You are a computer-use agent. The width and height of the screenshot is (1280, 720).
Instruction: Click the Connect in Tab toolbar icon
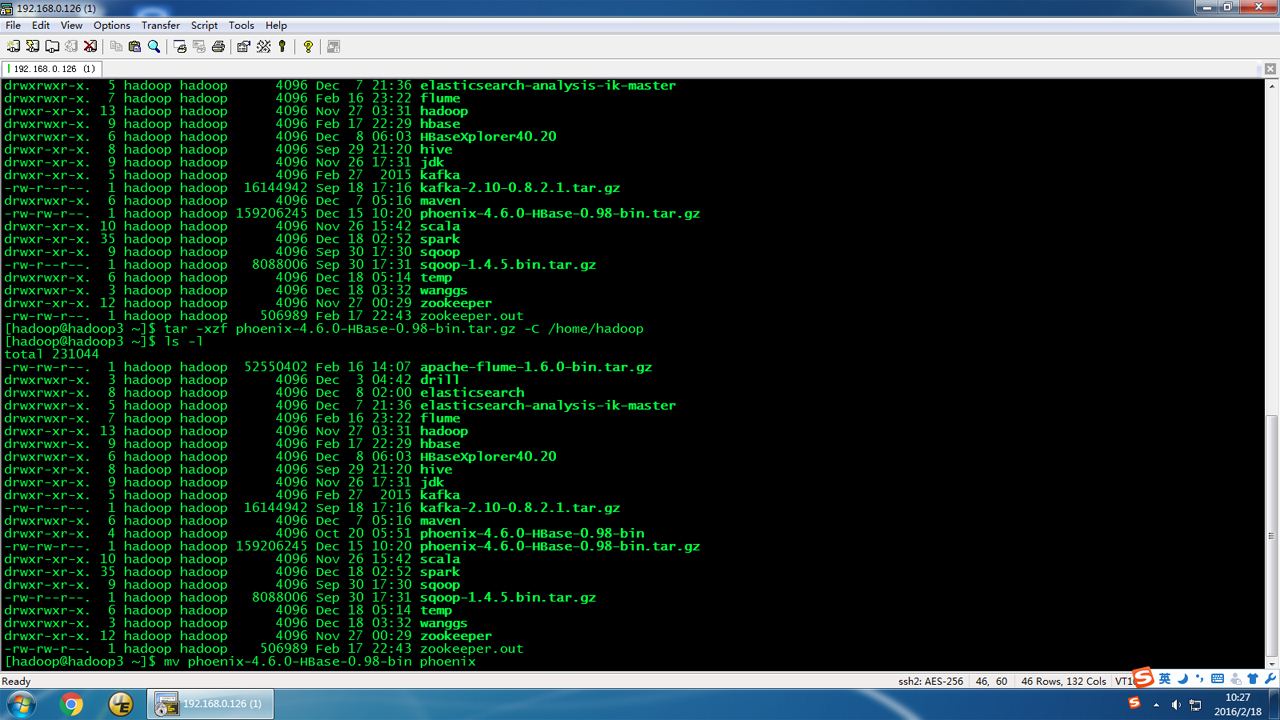(x=51, y=46)
